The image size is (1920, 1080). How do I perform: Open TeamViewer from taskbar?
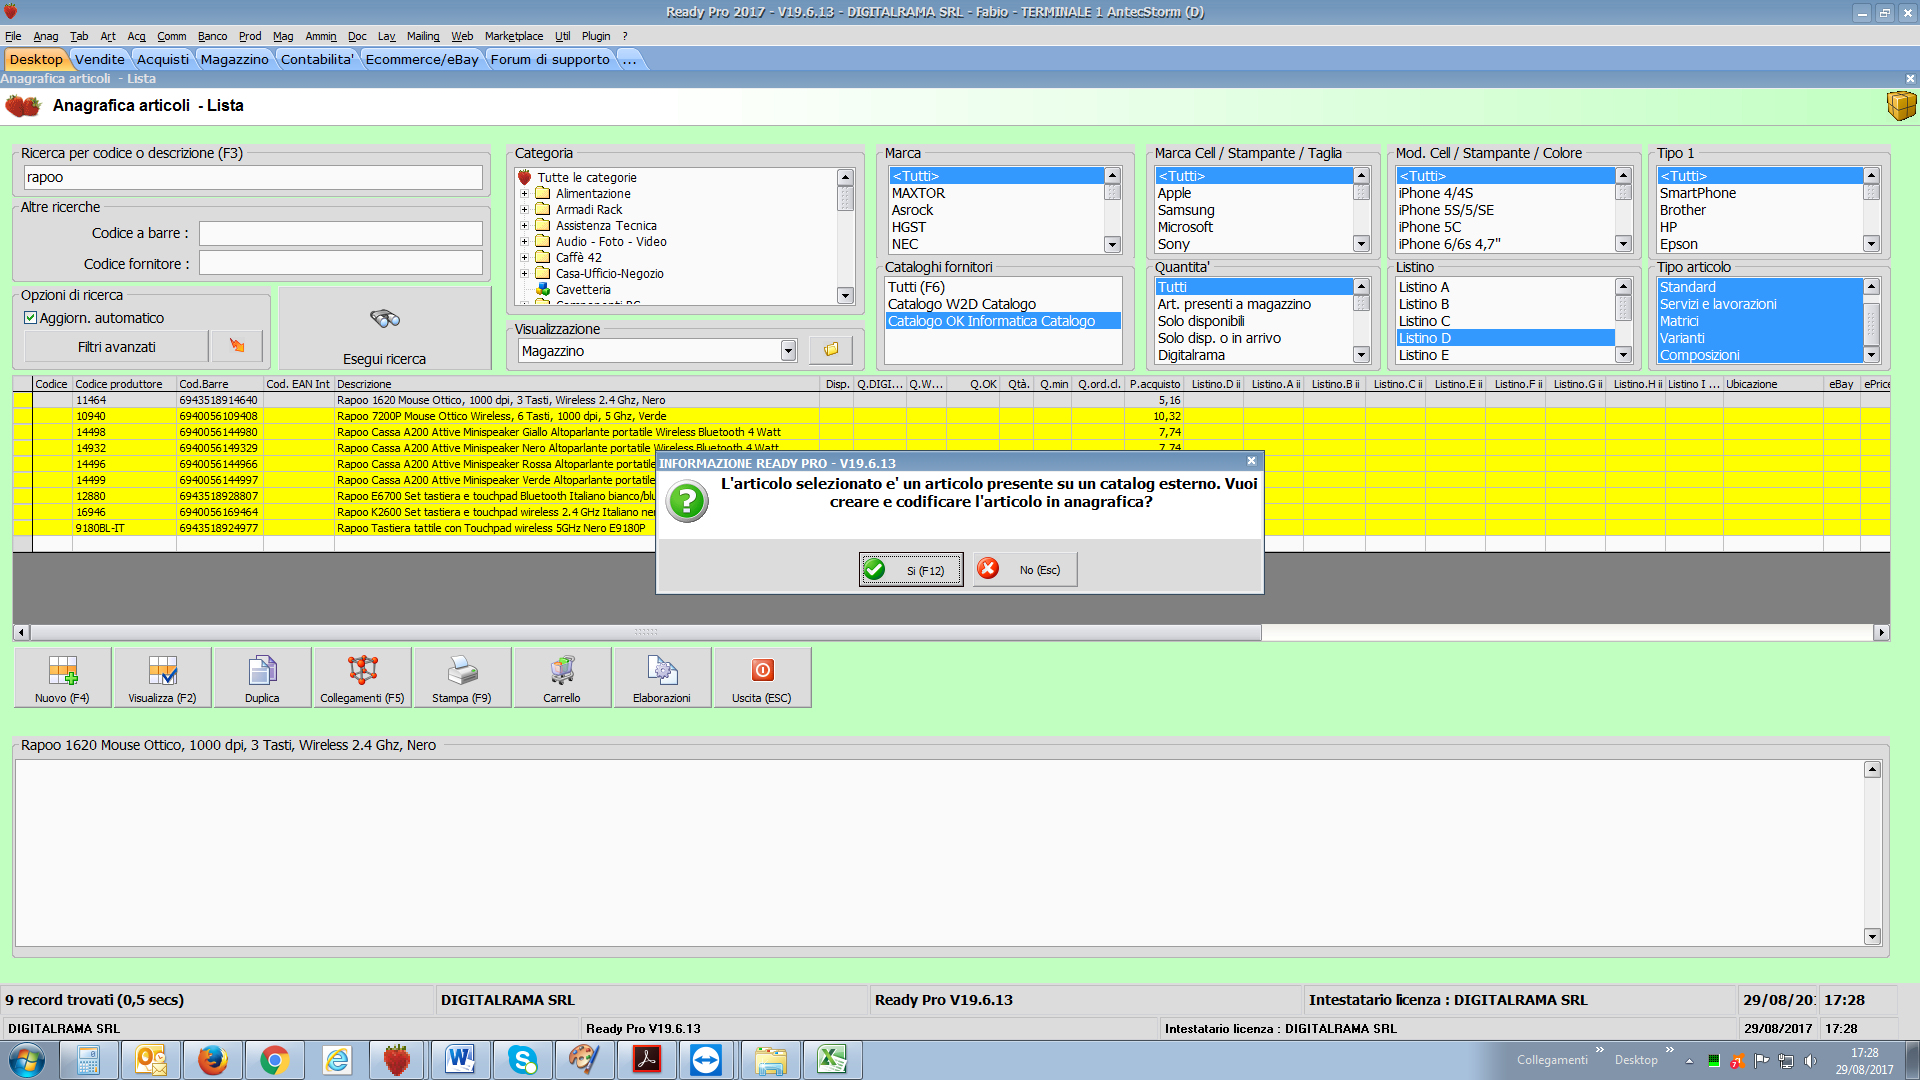(x=706, y=1060)
